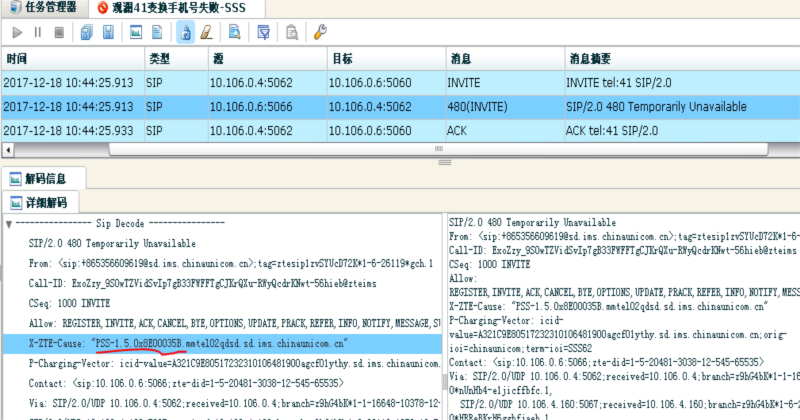Image resolution: width=800 pixels, height=420 pixels.
Task: Click the Pause capture icon
Action: 38,32
